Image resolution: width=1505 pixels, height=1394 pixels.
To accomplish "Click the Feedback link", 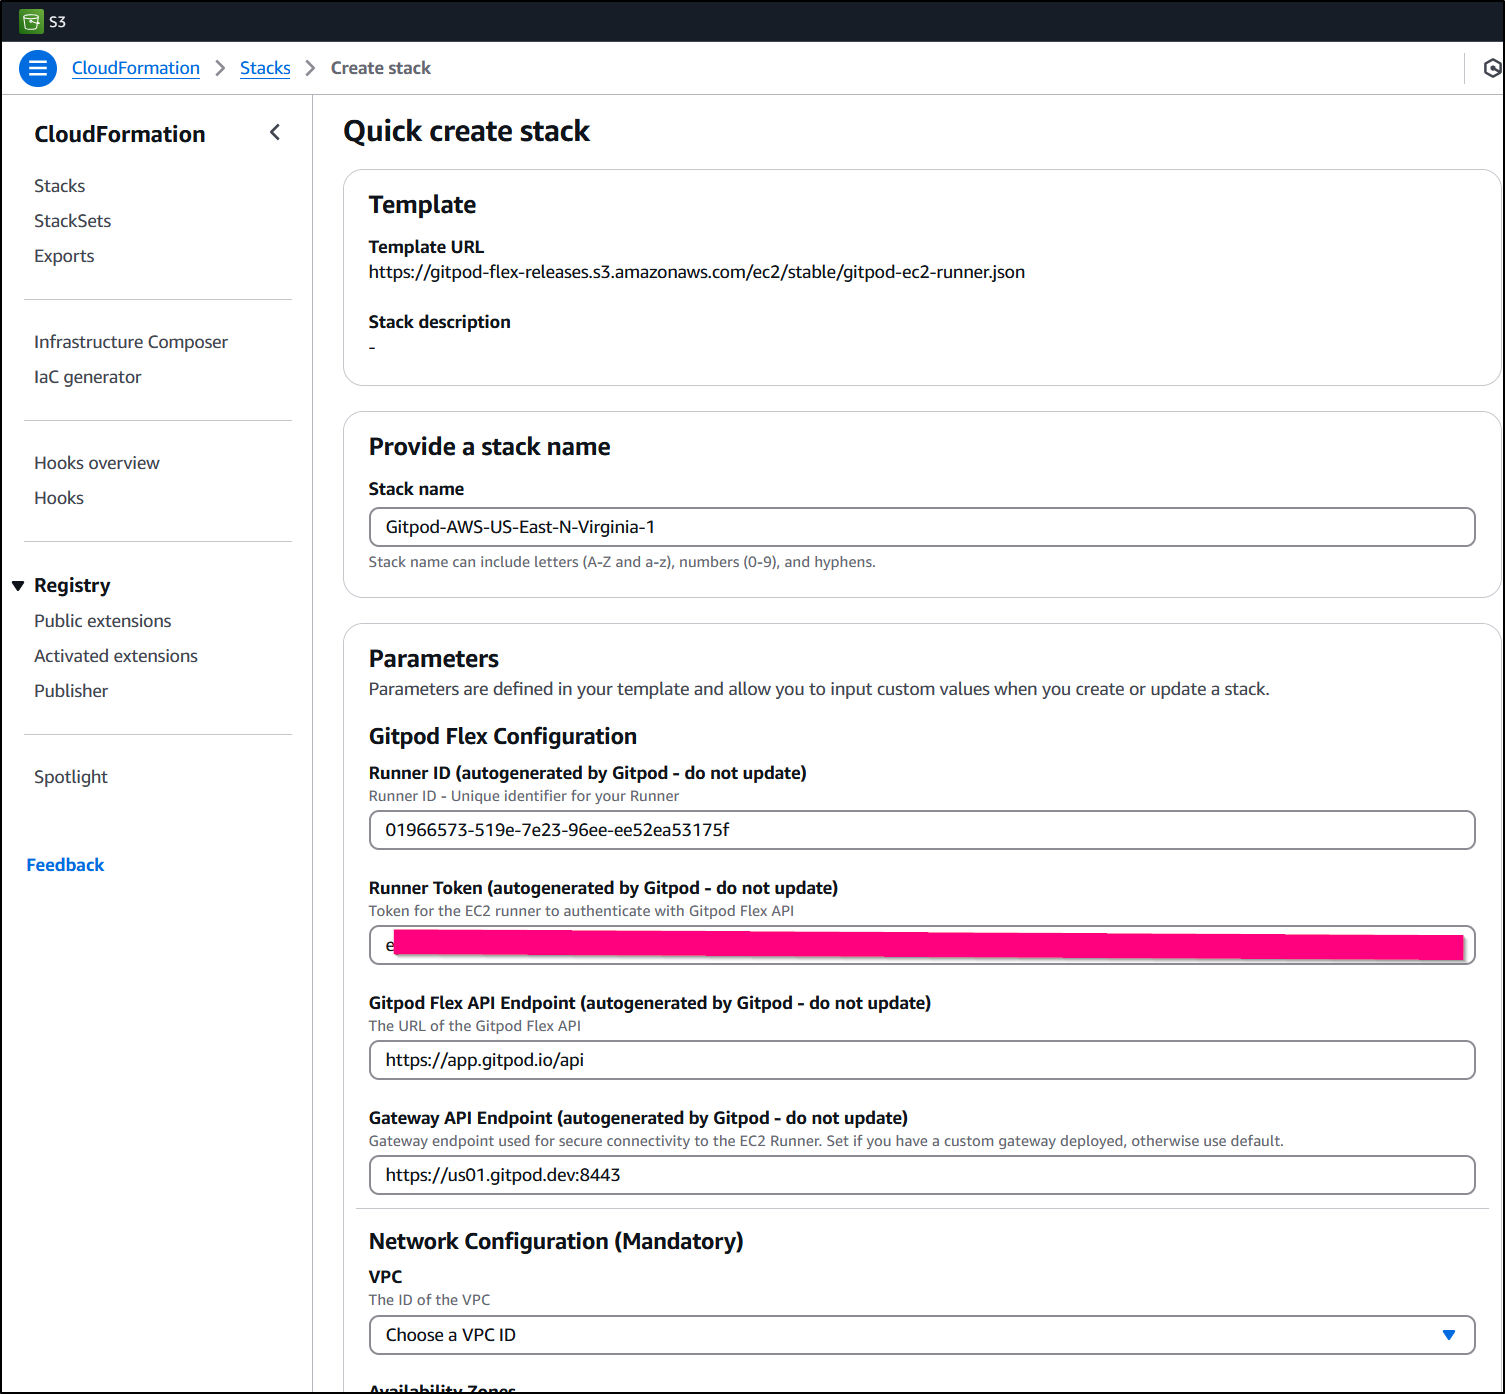I will (65, 865).
